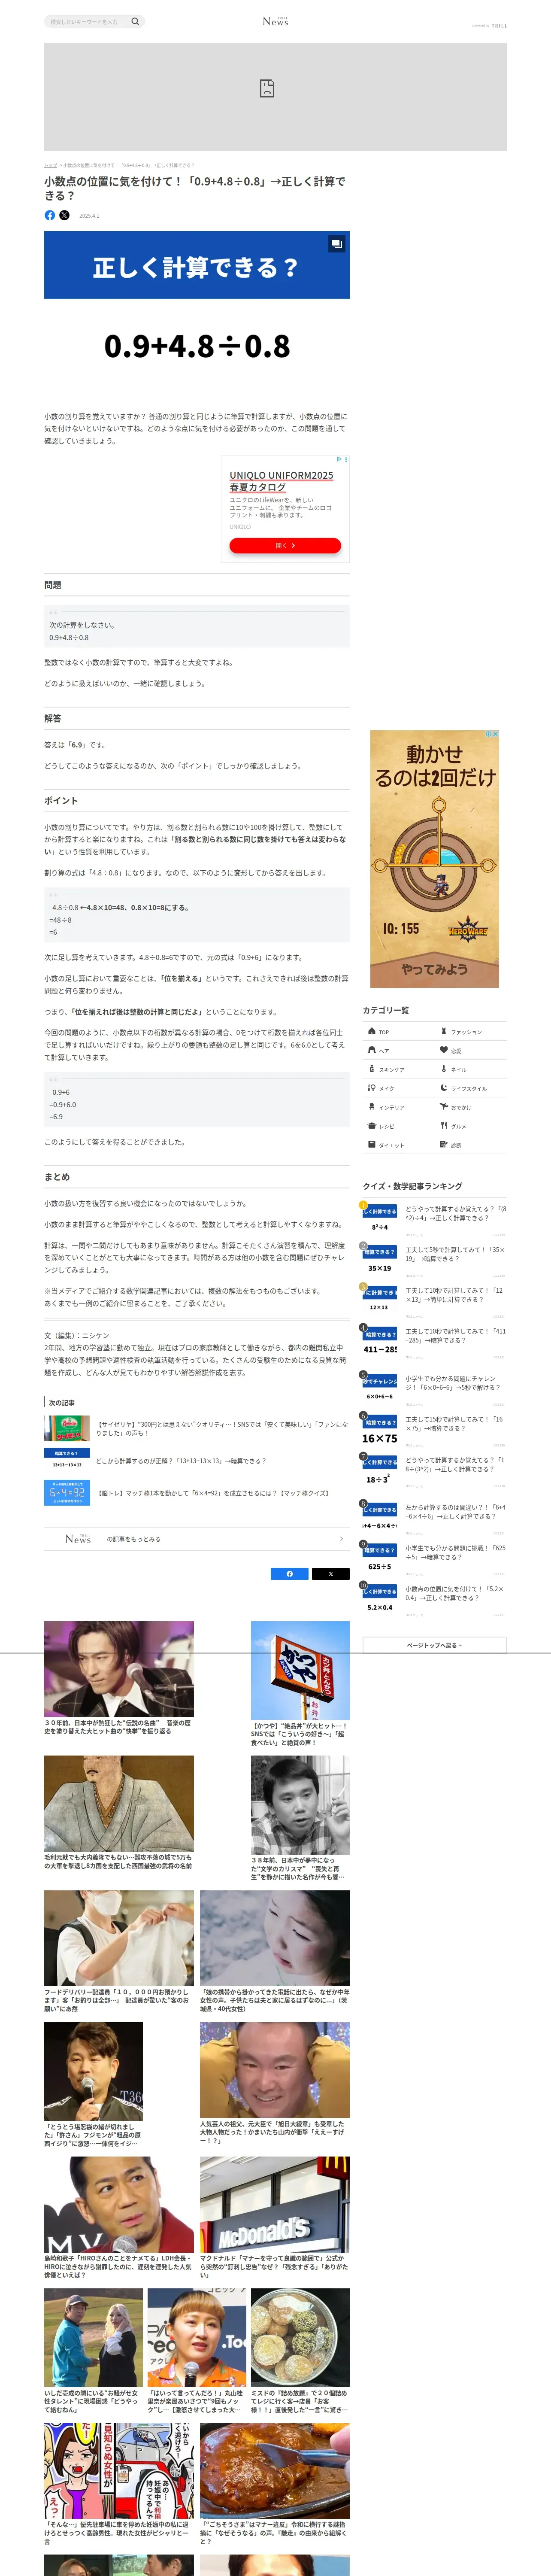
Task: Click the トップ breadcrumb link
Action: click(50, 165)
